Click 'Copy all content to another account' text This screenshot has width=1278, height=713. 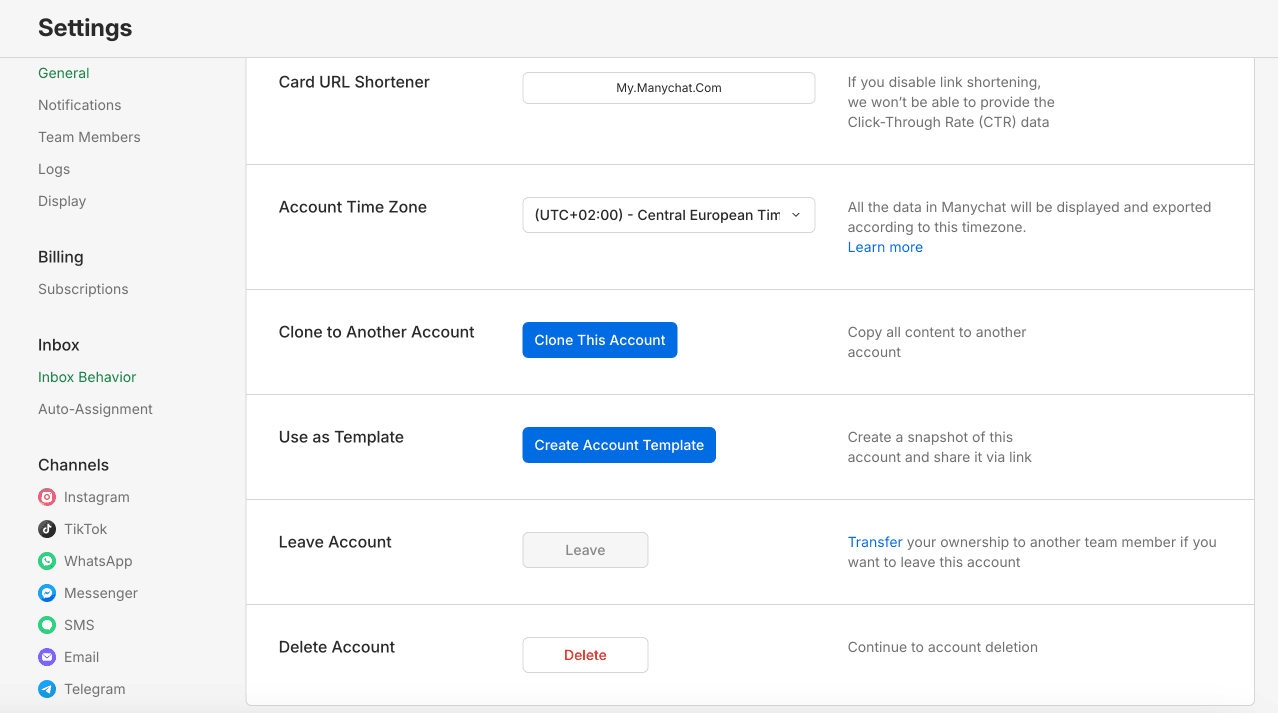(x=937, y=342)
